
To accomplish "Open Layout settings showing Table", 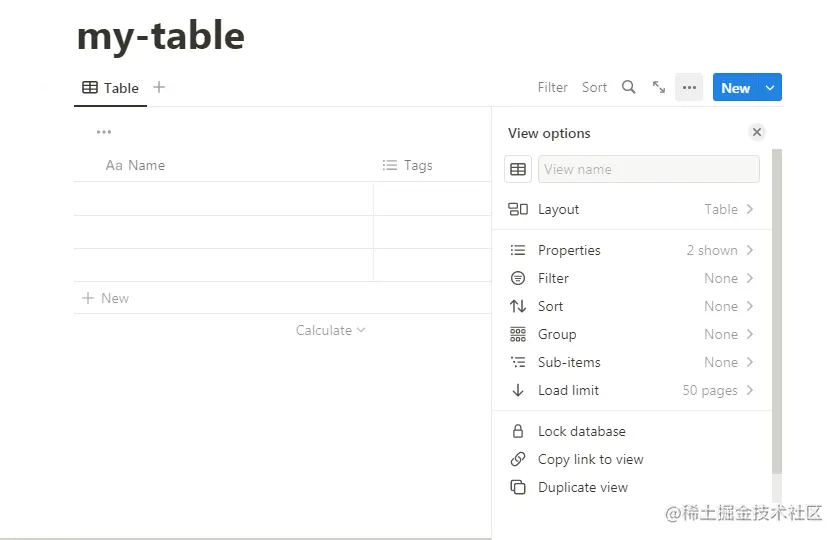I will click(x=631, y=209).
